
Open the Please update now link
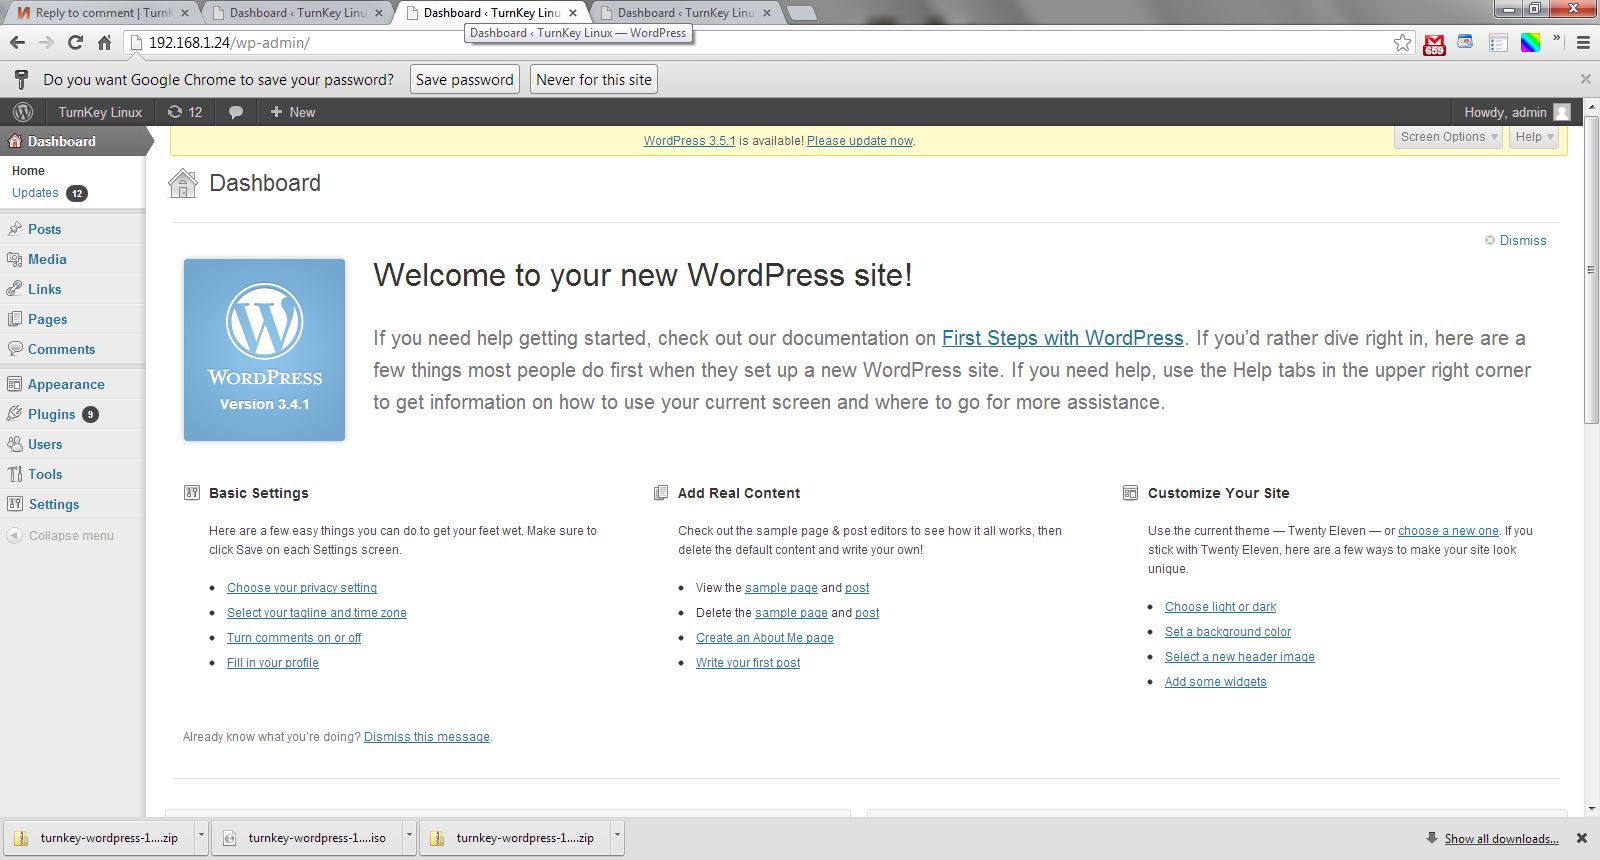pyautogui.click(x=860, y=141)
